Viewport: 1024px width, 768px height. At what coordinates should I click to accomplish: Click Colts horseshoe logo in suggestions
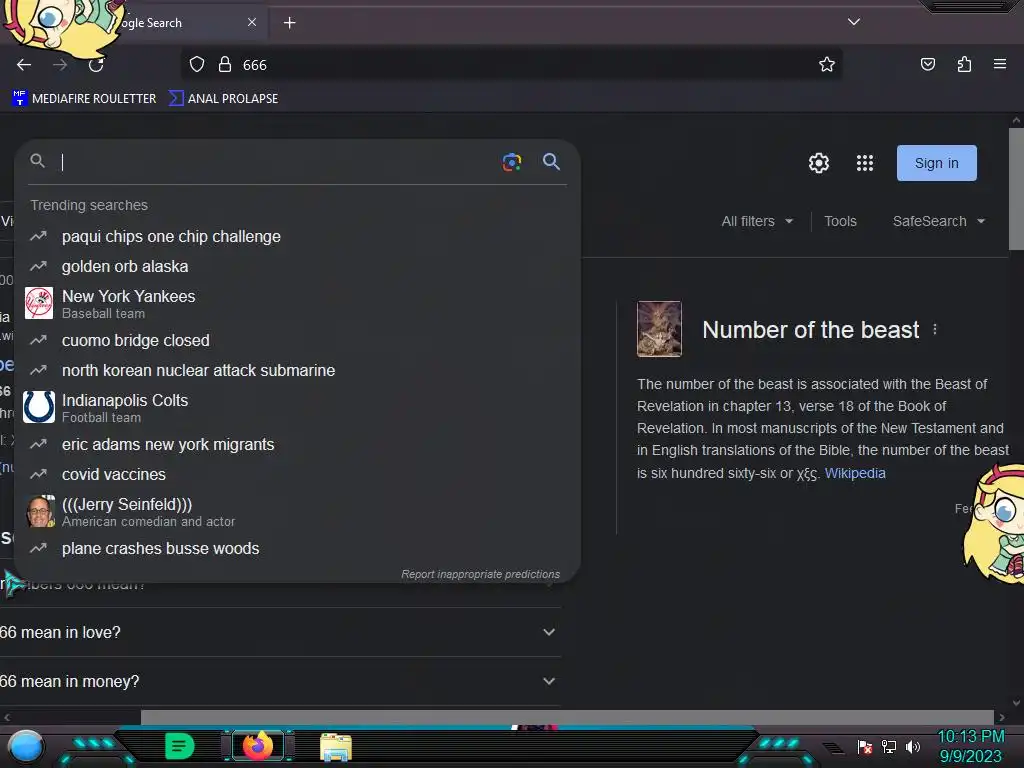click(x=39, y=408)
